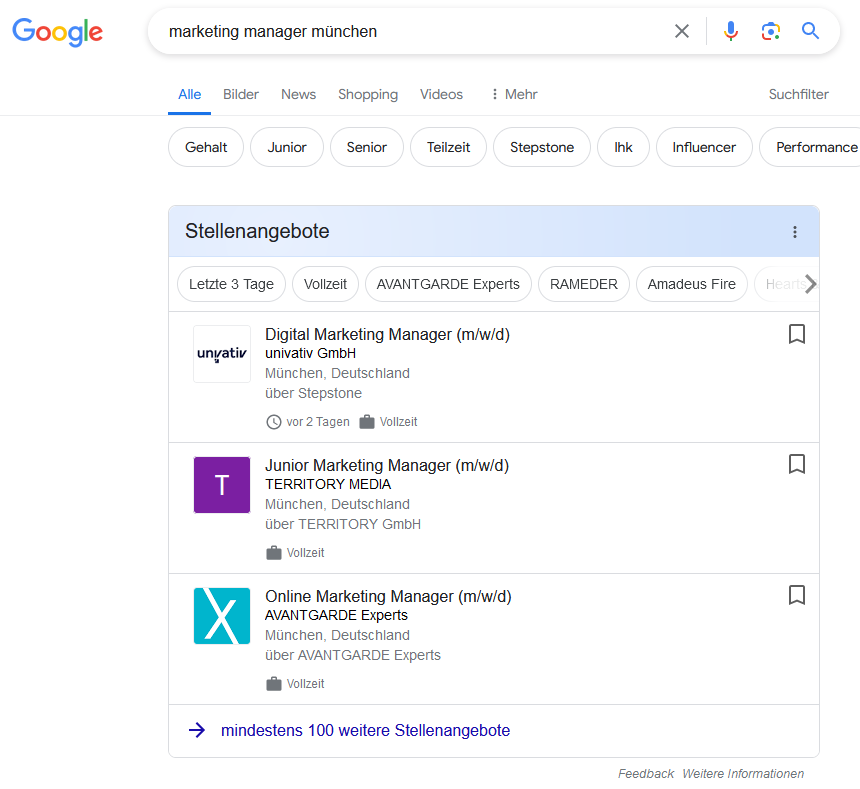Click the arrow icon beside weitere Stellenangebote

[x=197, y=730]
